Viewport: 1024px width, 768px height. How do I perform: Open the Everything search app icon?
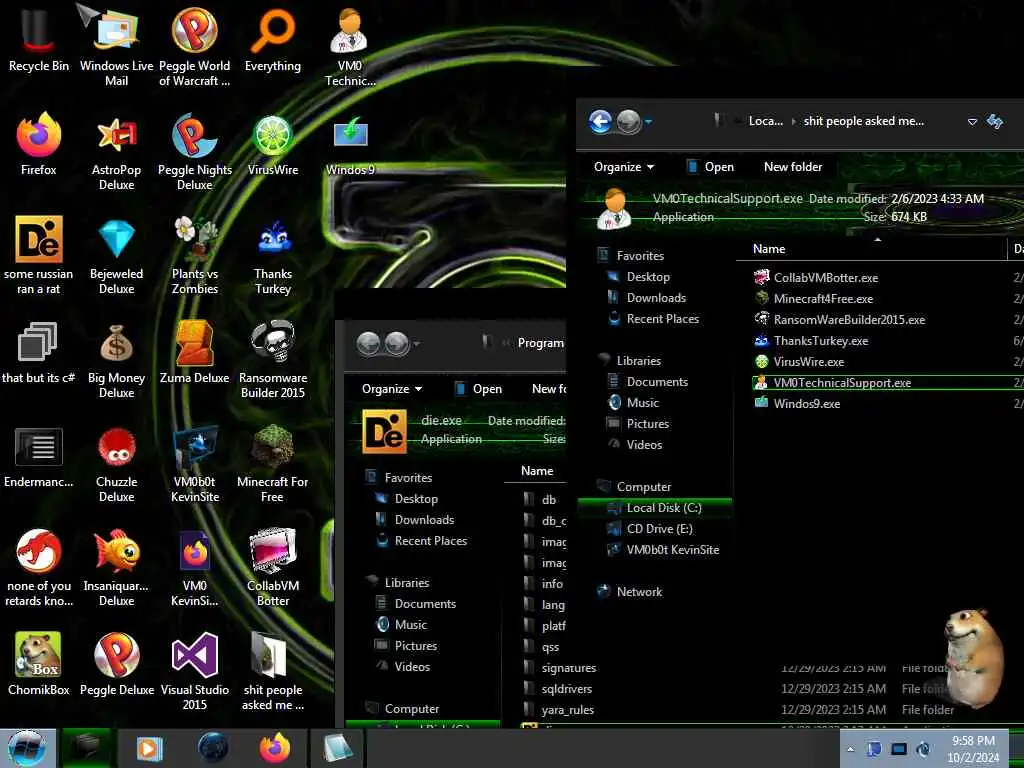click(x=273, y=40)
